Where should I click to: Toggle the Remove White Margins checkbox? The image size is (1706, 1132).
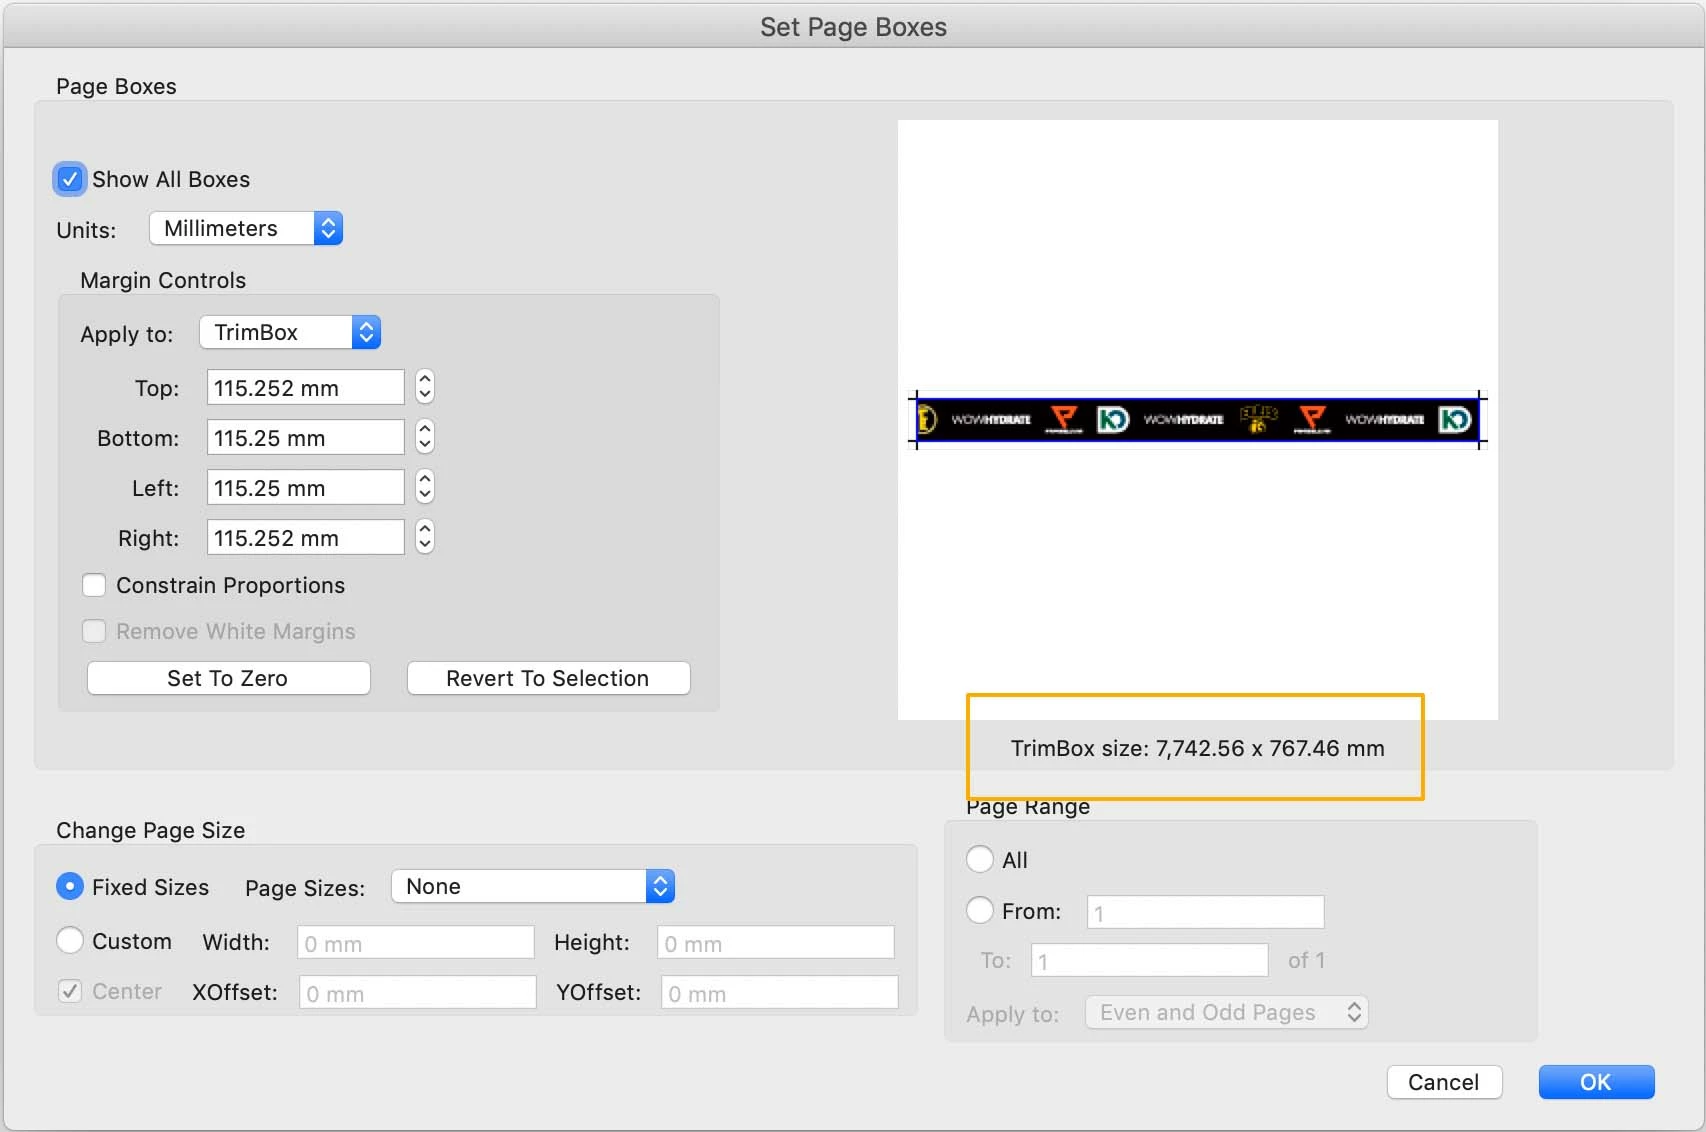click(x=94, y=631)
